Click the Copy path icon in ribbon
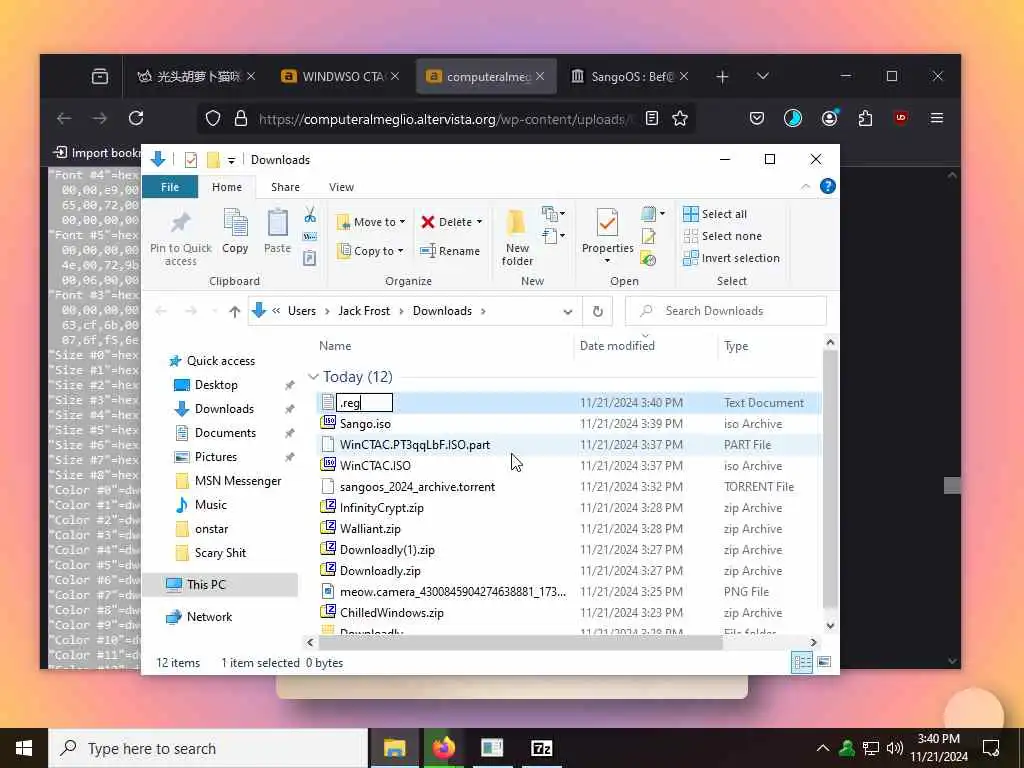This screenshot has height=768, width=1024. [x=310, y=236]
